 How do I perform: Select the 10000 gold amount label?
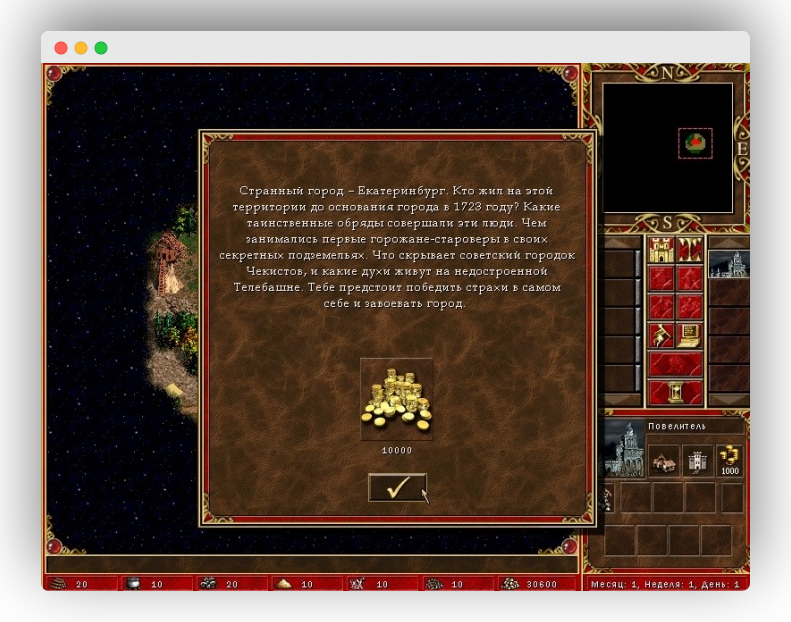coord(397,450)
